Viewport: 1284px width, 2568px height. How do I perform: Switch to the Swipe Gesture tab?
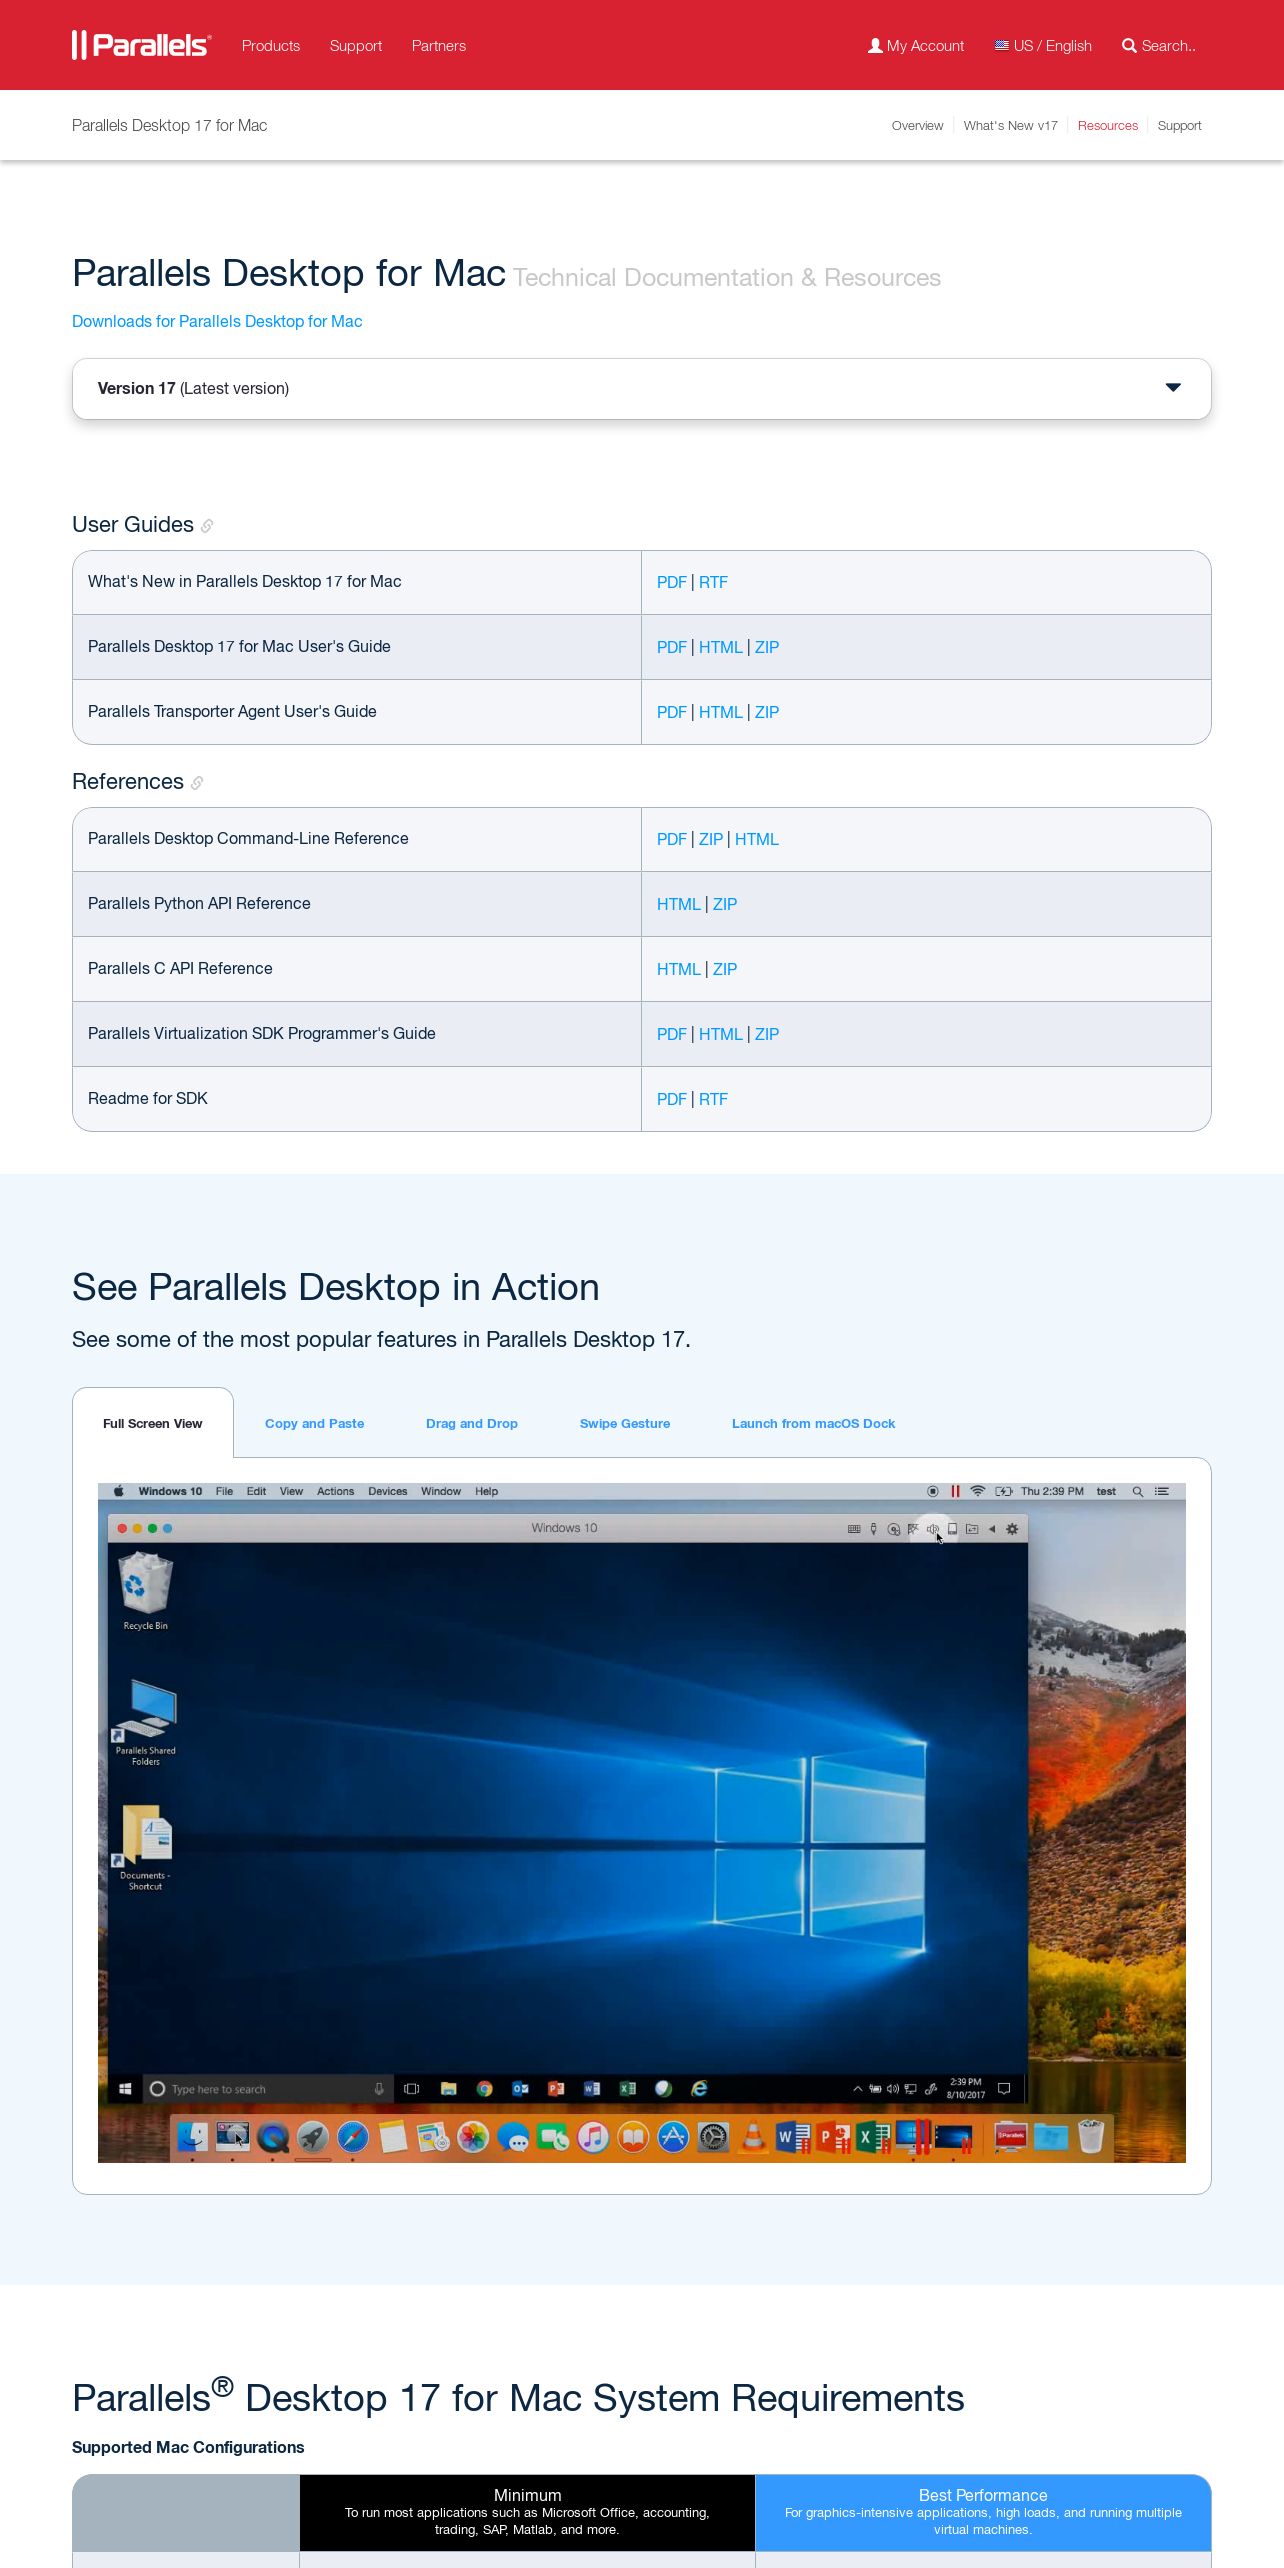pos(625,1423)
